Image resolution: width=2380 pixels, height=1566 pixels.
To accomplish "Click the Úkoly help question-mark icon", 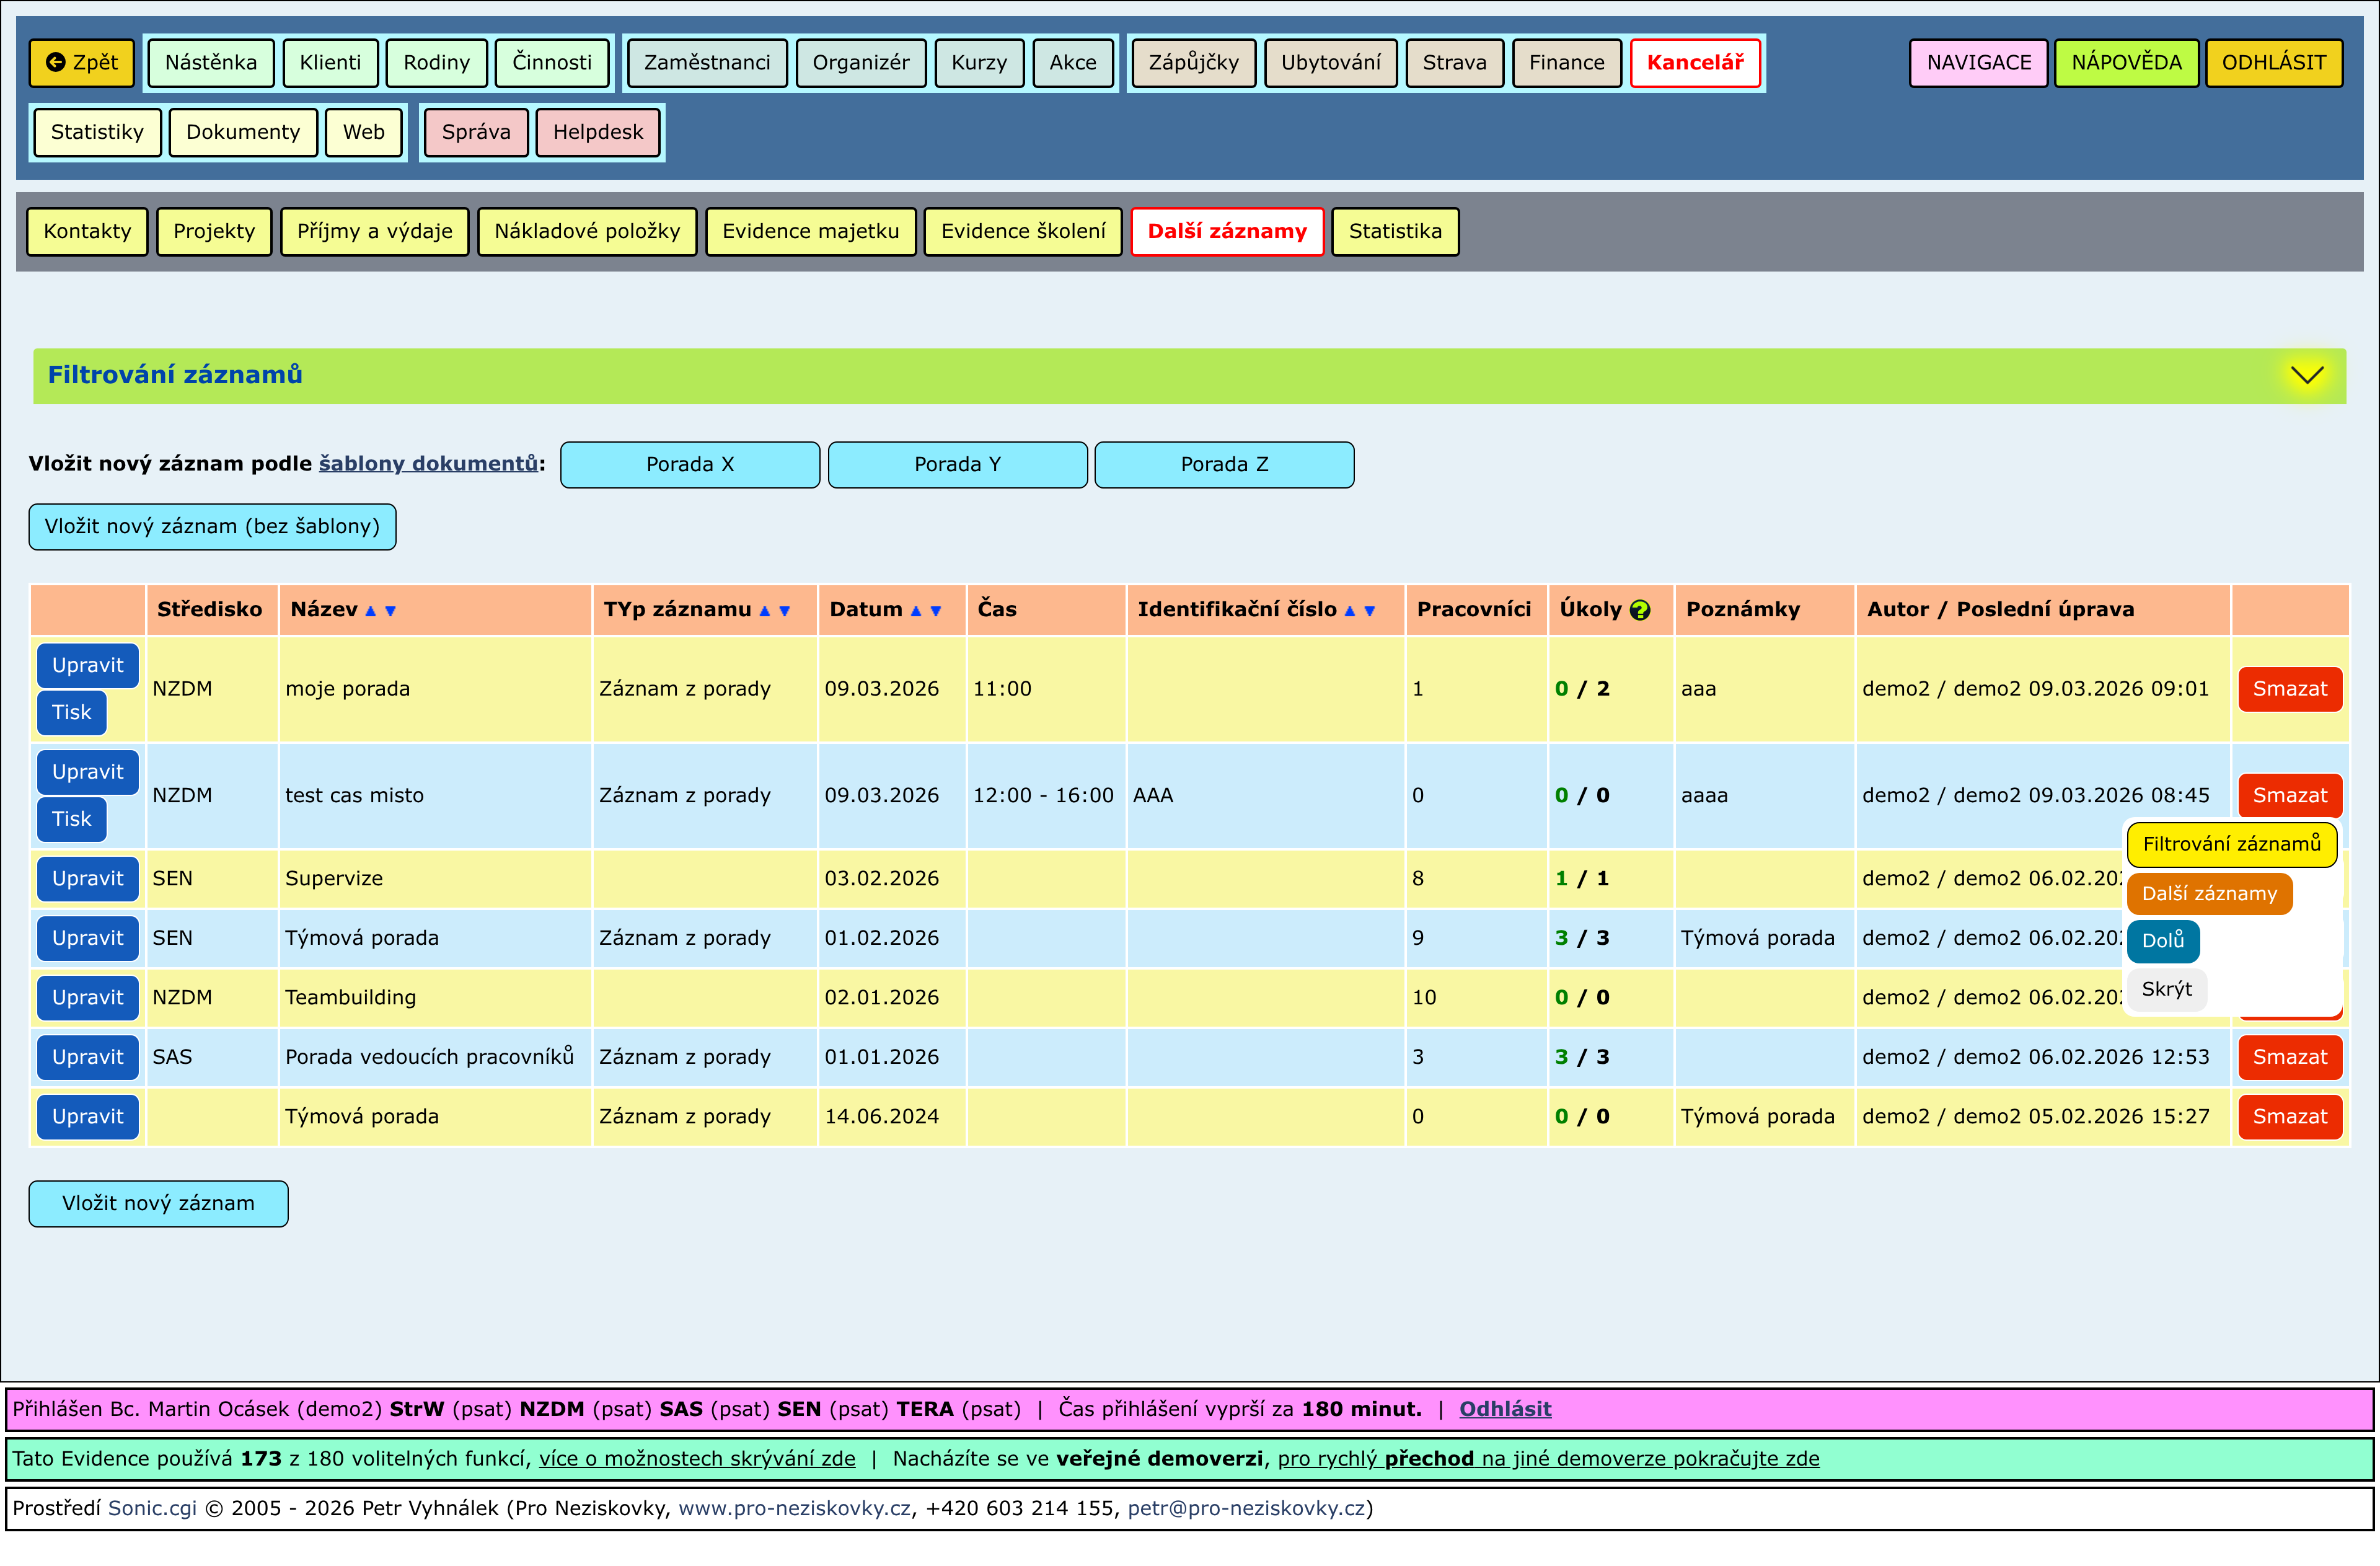I will [x=1640, y=610].
